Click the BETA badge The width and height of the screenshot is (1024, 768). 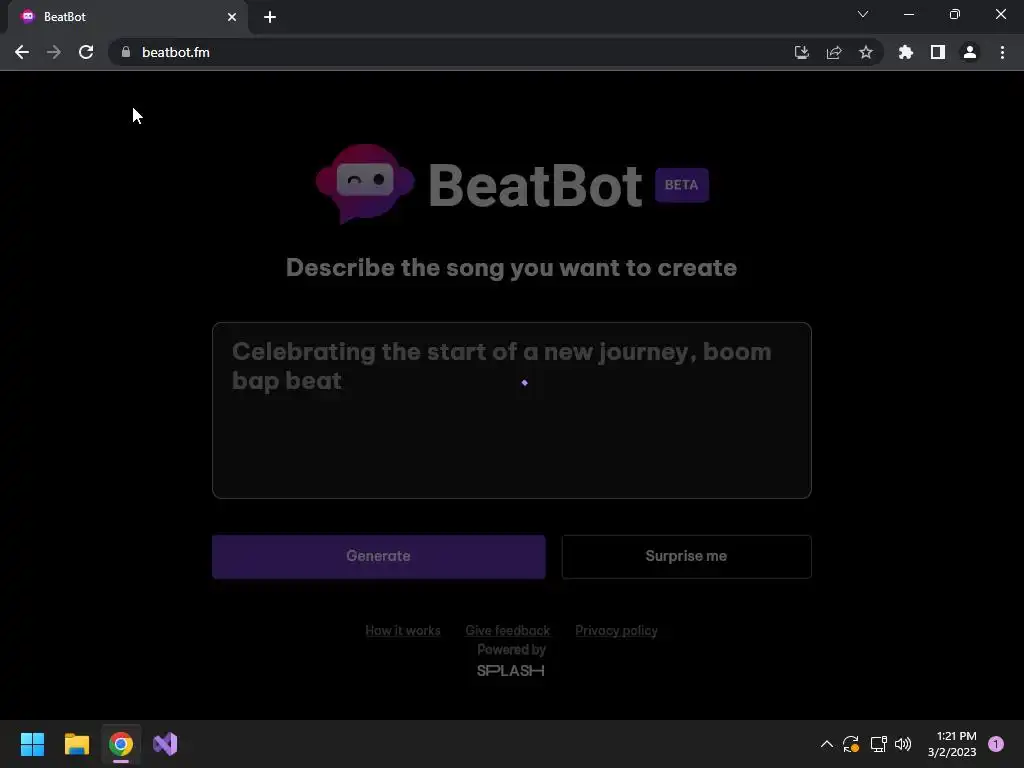click(682, 185)
